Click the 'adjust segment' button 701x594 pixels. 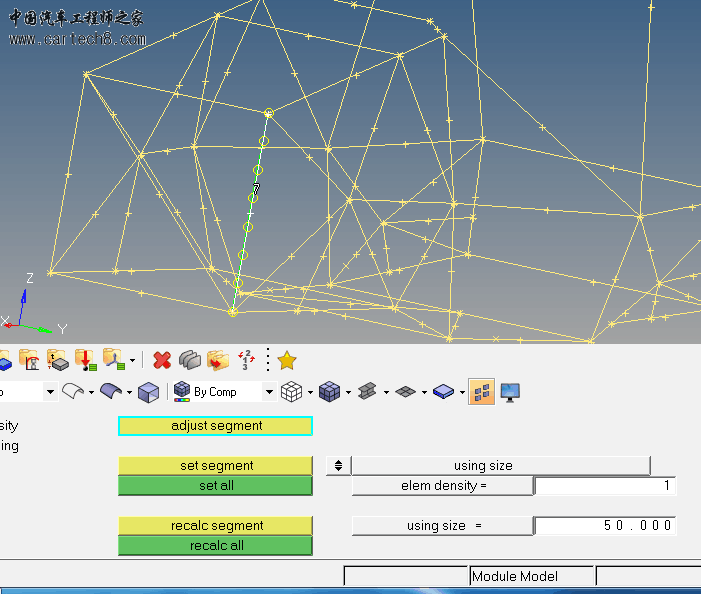coord(216,426)
